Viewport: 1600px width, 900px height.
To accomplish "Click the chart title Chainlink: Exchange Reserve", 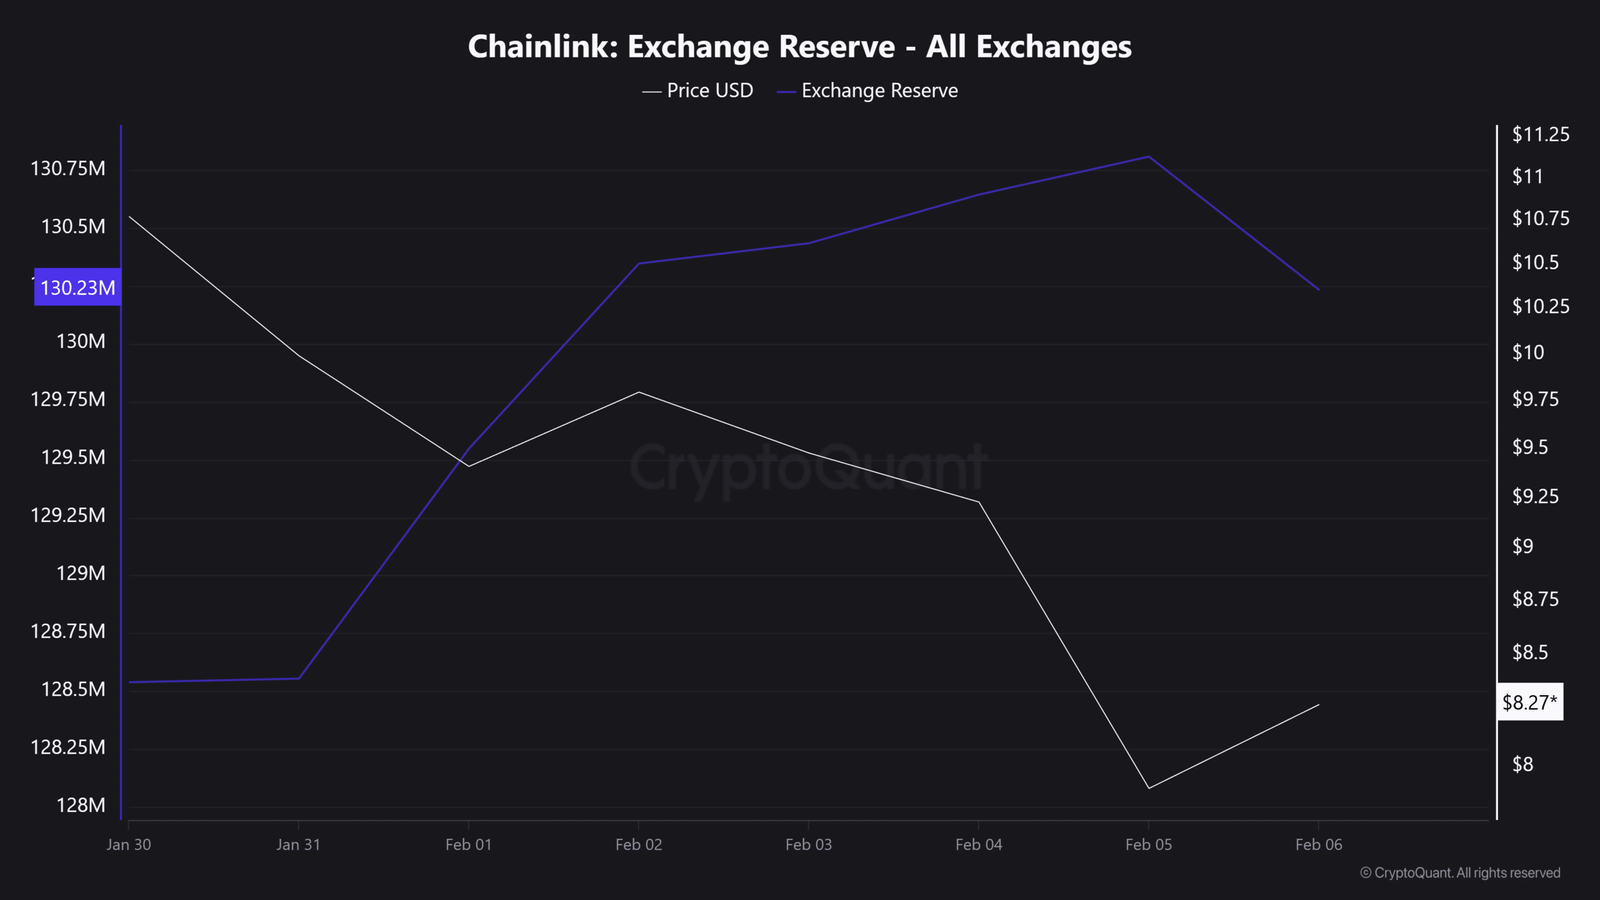I will [799, 47].
